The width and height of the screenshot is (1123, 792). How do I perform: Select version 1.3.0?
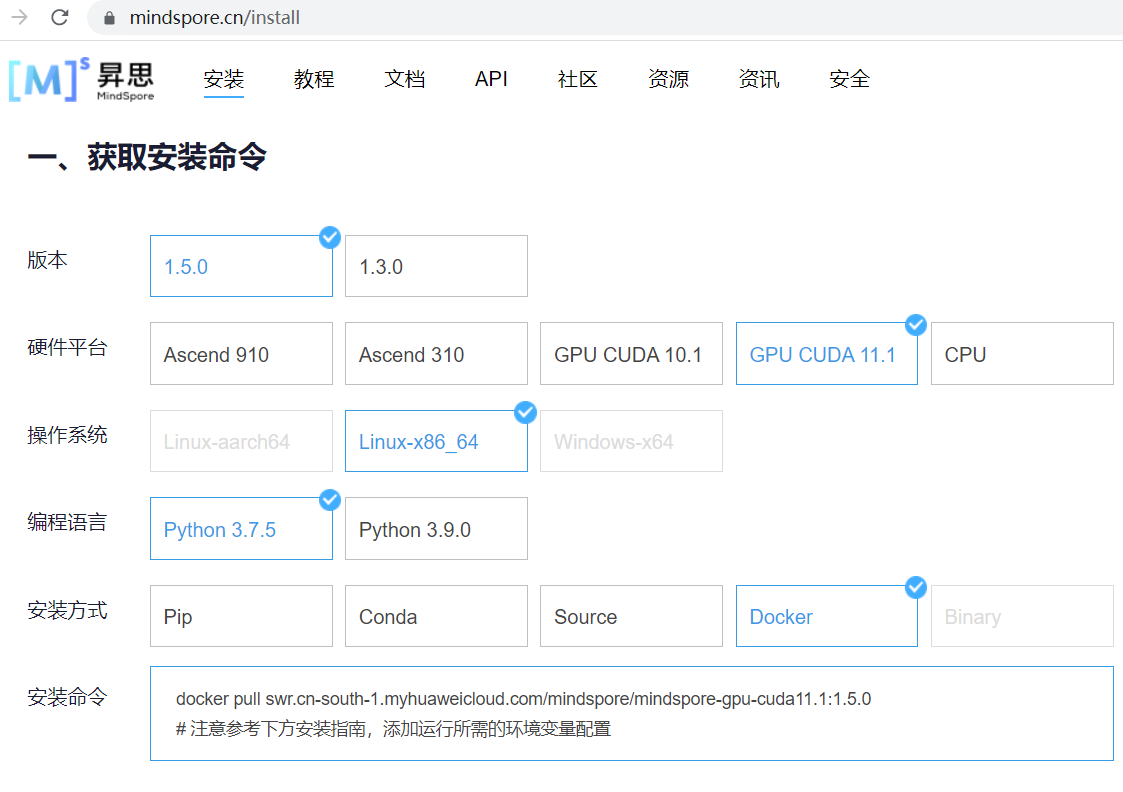(x=436, y=266)
